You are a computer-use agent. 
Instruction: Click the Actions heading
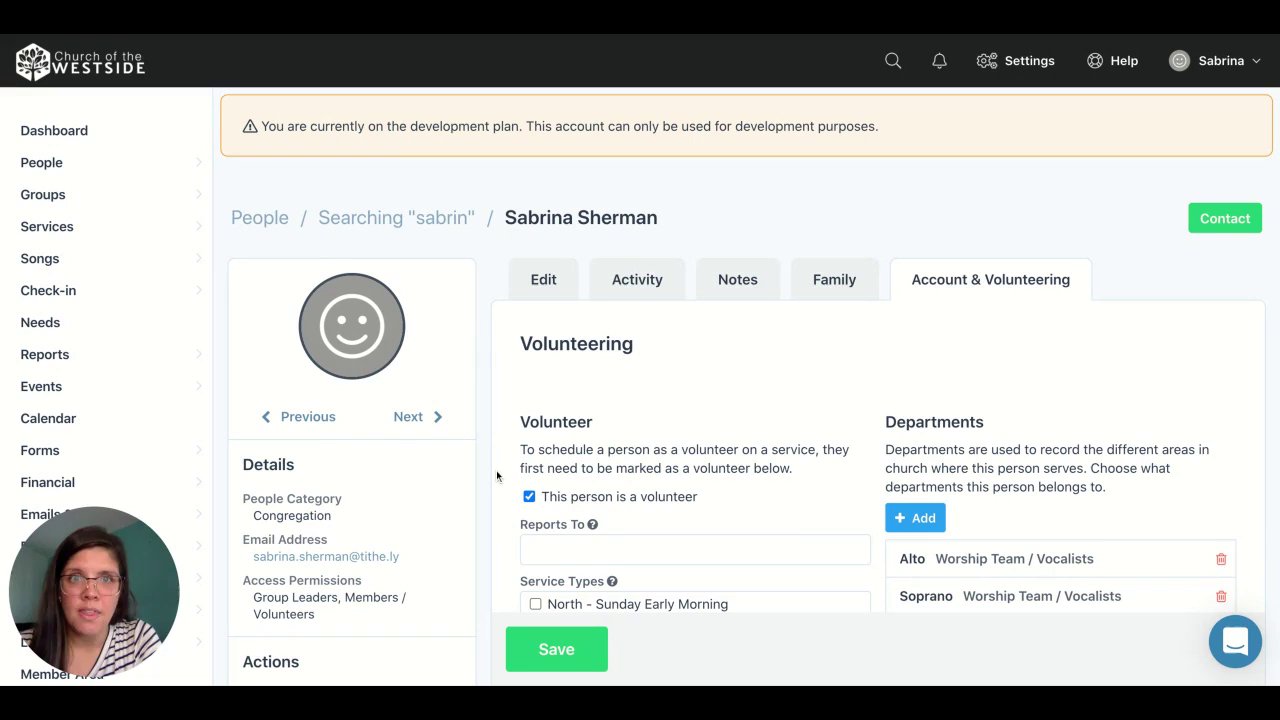(271, 662)
